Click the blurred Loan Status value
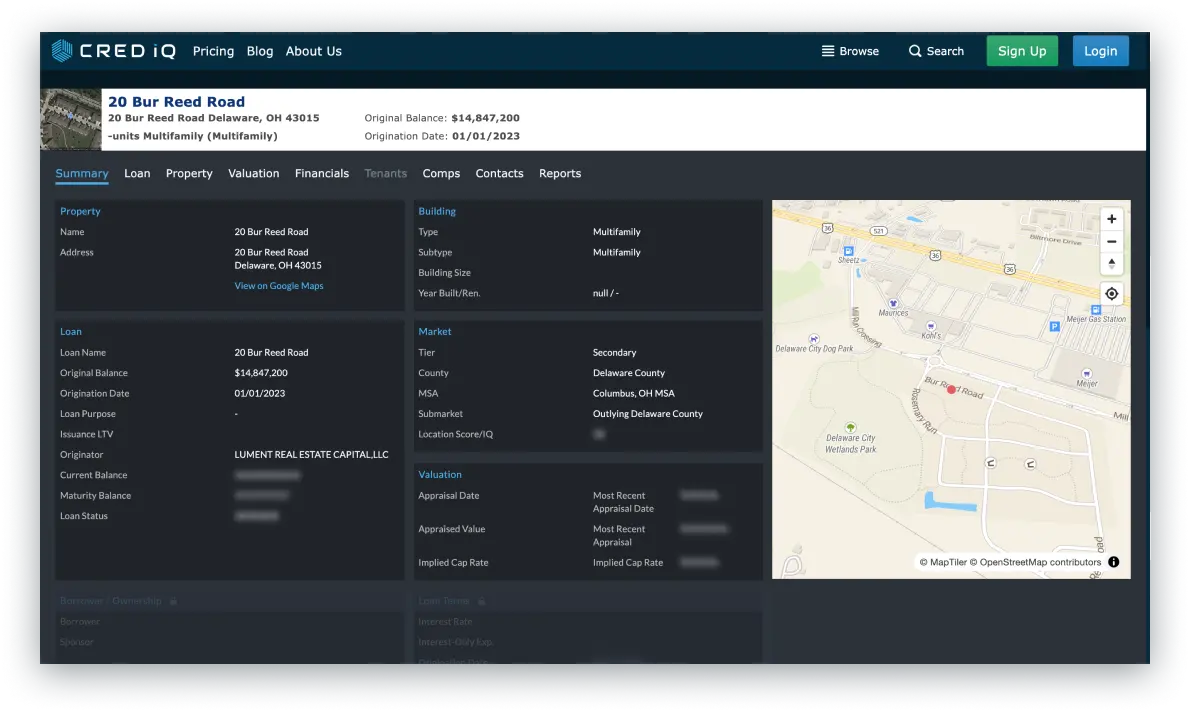This screenshot has height=712, width=1190. point(257,516)
